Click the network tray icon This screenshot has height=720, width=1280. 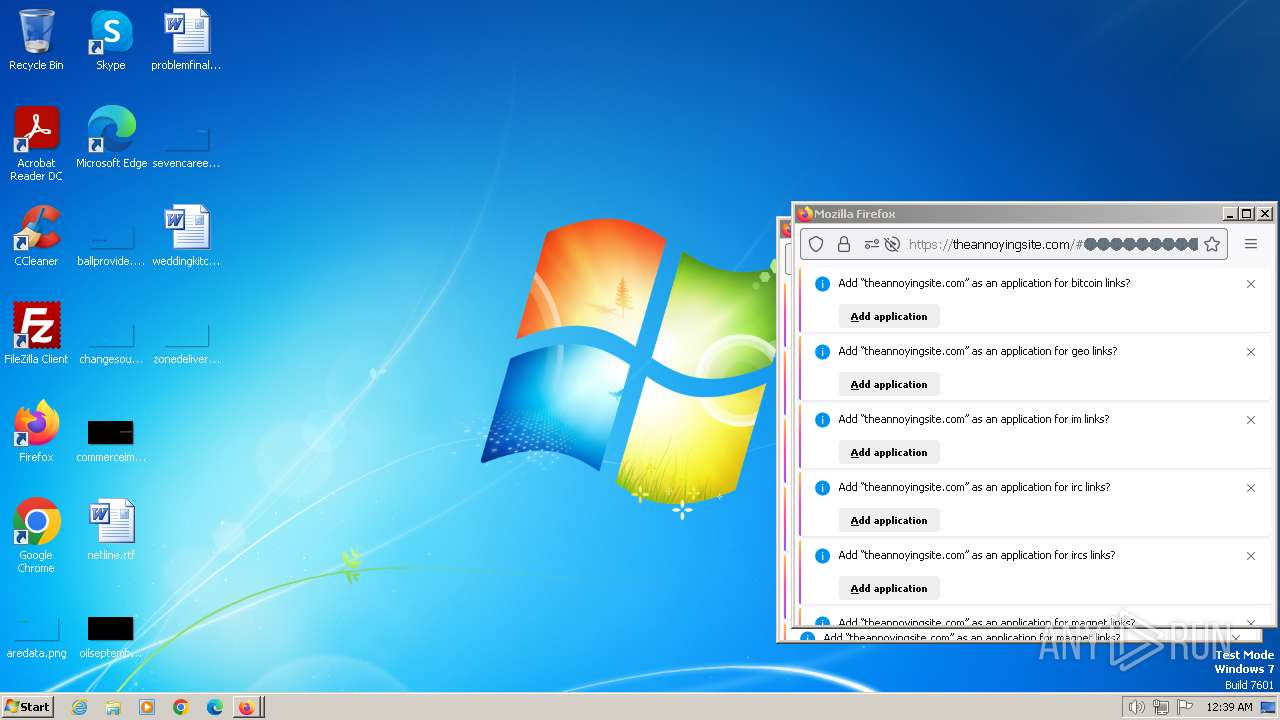pyautogui.click(x=1161, y=707)
